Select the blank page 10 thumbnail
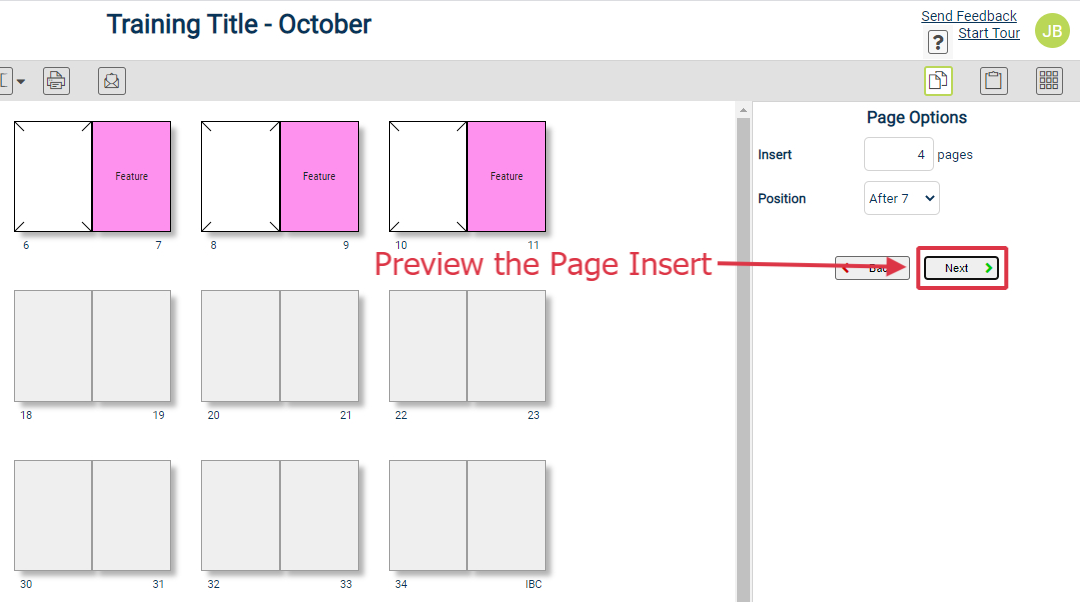The width and height of the screenshot is (1080, 602). coord(428,176)
